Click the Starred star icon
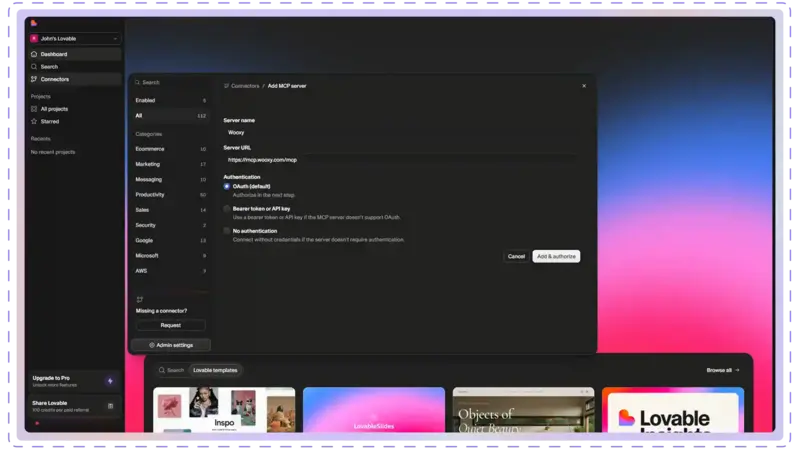The width and height of the screenshot is (800, 450). click(x=34, y=121)
